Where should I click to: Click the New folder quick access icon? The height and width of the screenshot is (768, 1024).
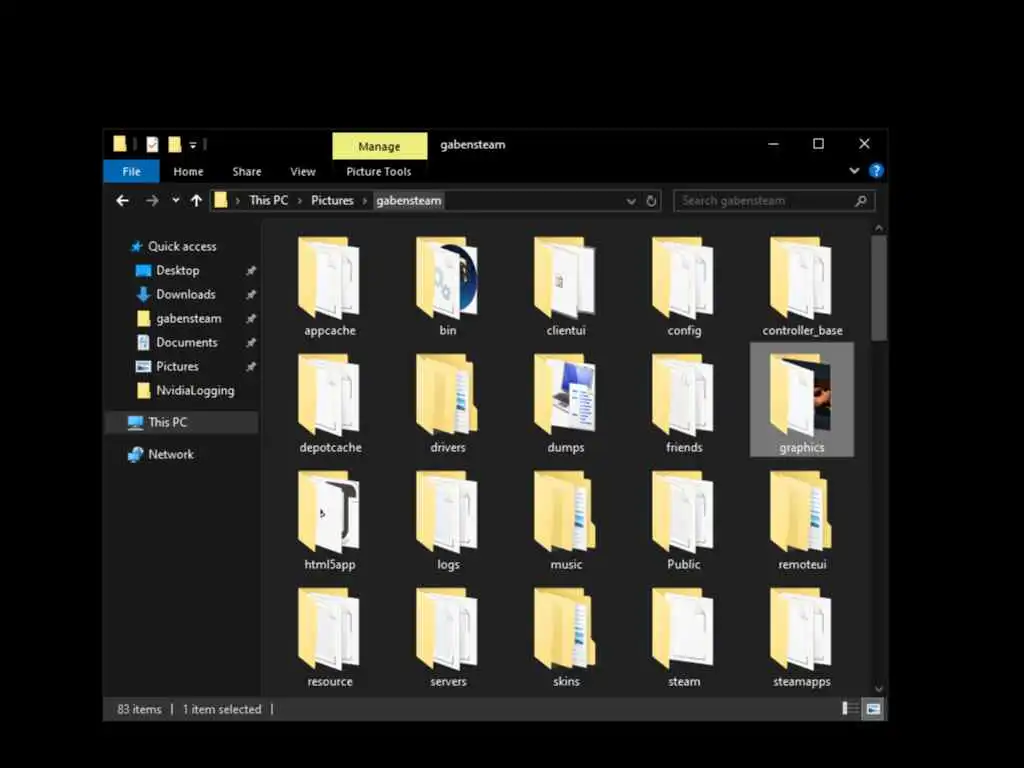pos(174,144)
